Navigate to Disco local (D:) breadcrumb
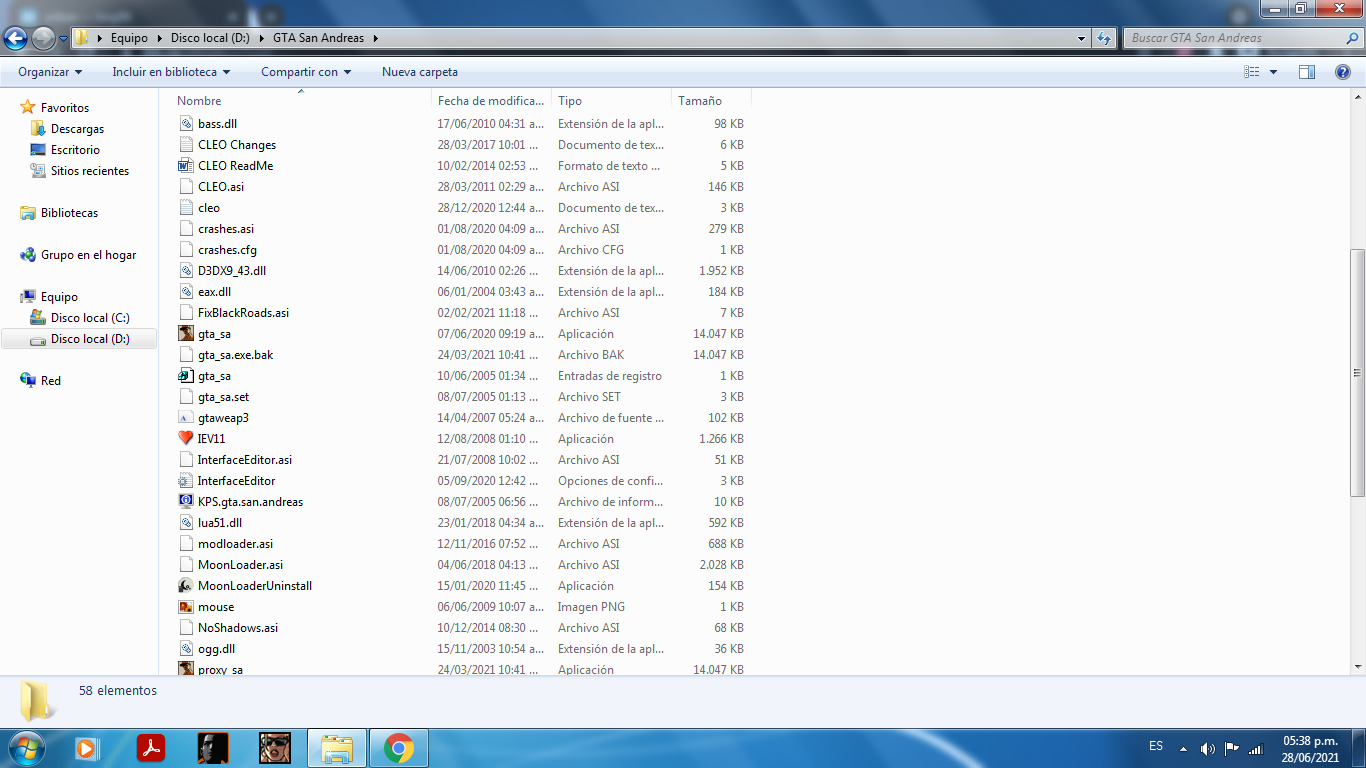 coord(211,38)
